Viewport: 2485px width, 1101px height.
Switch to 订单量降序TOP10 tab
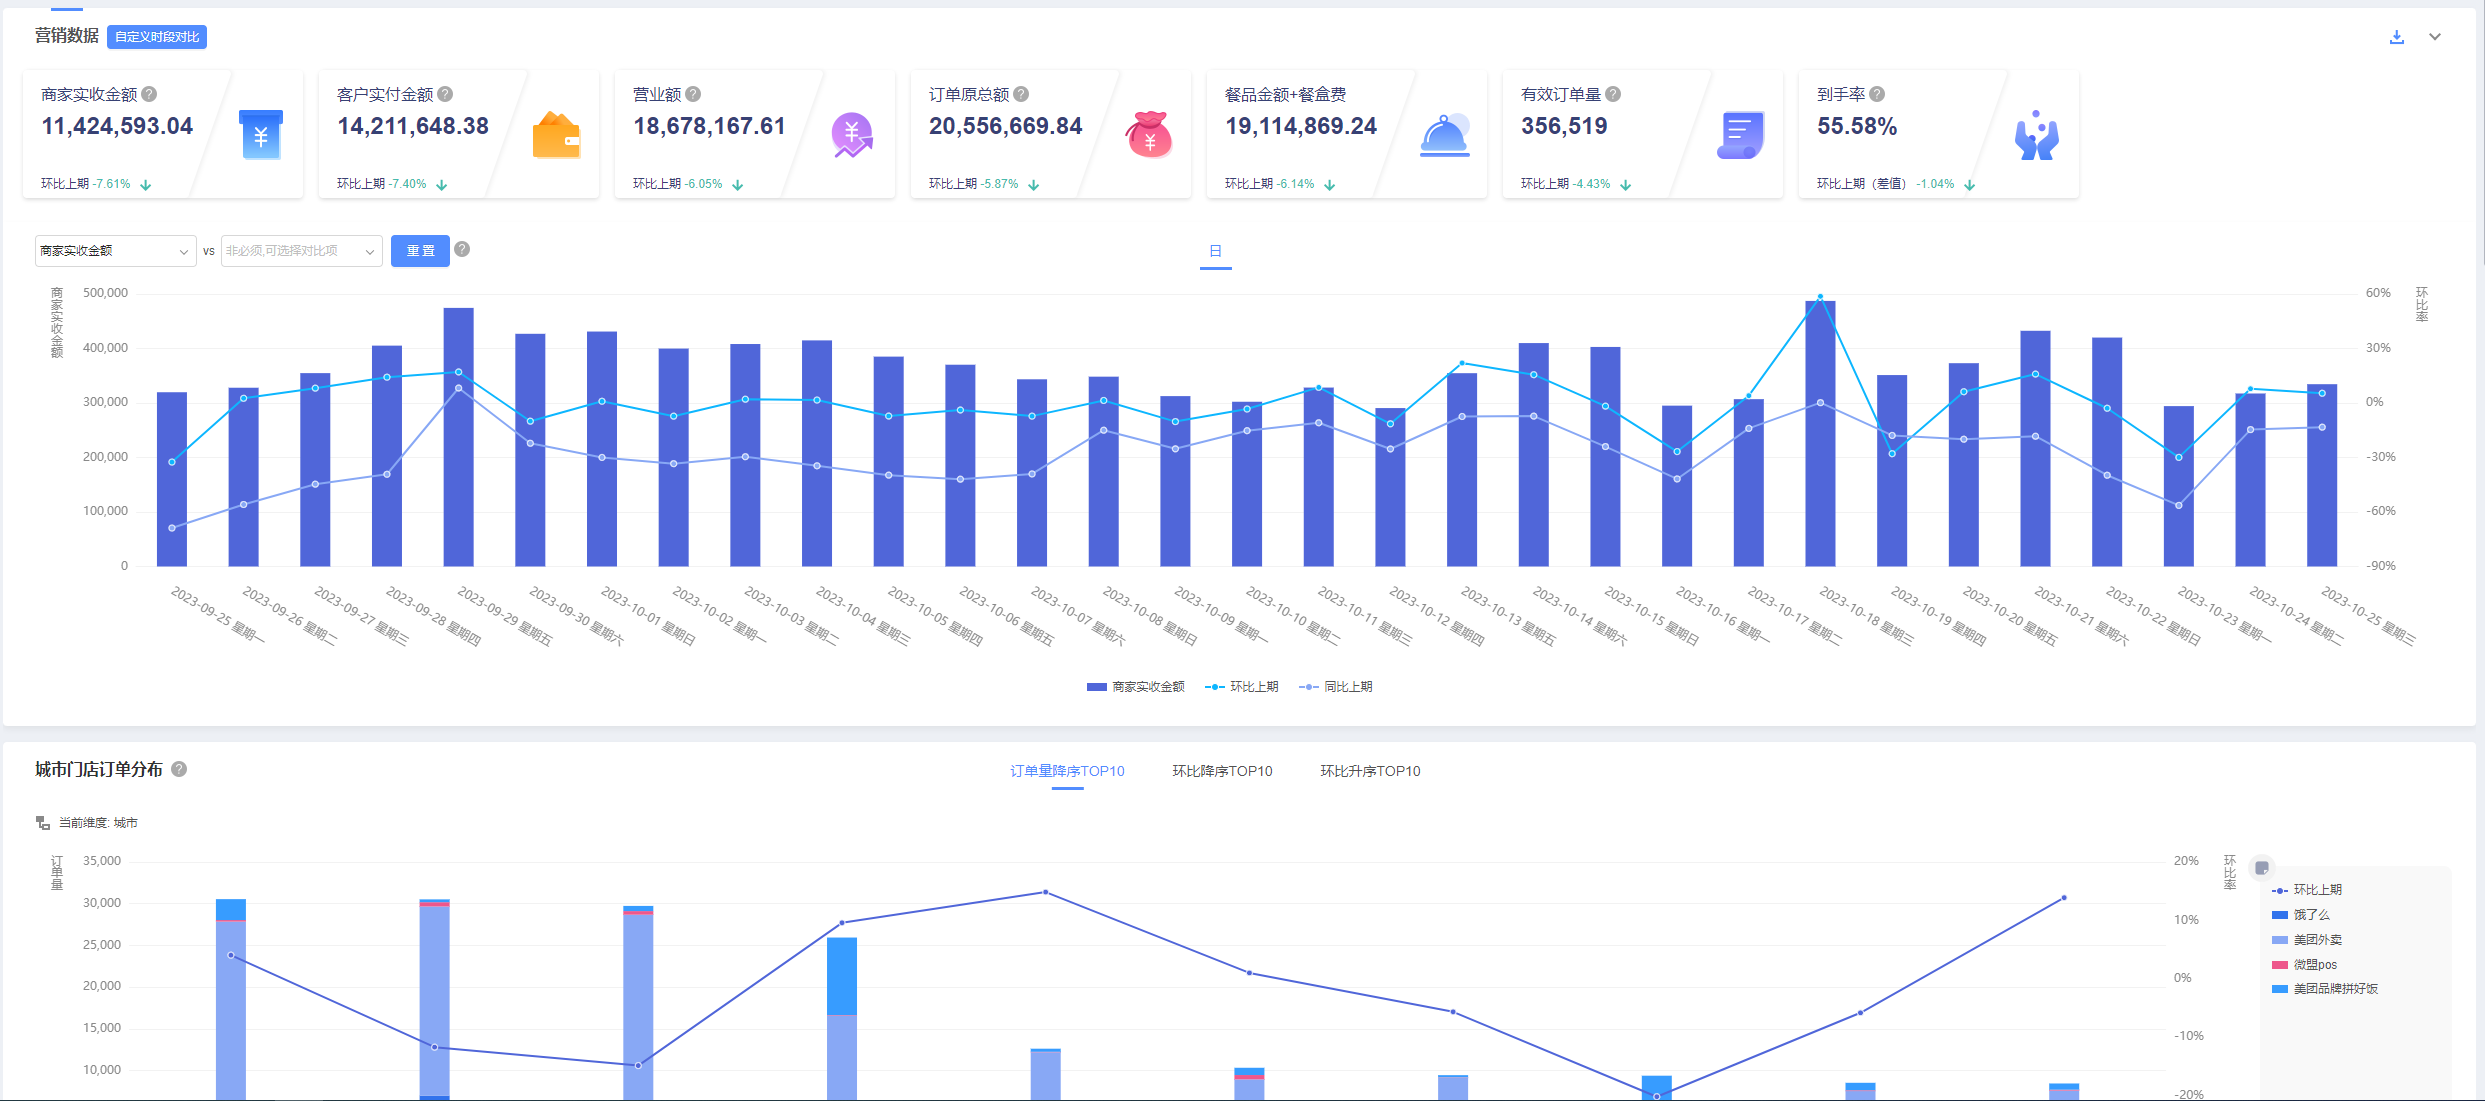1067,771
